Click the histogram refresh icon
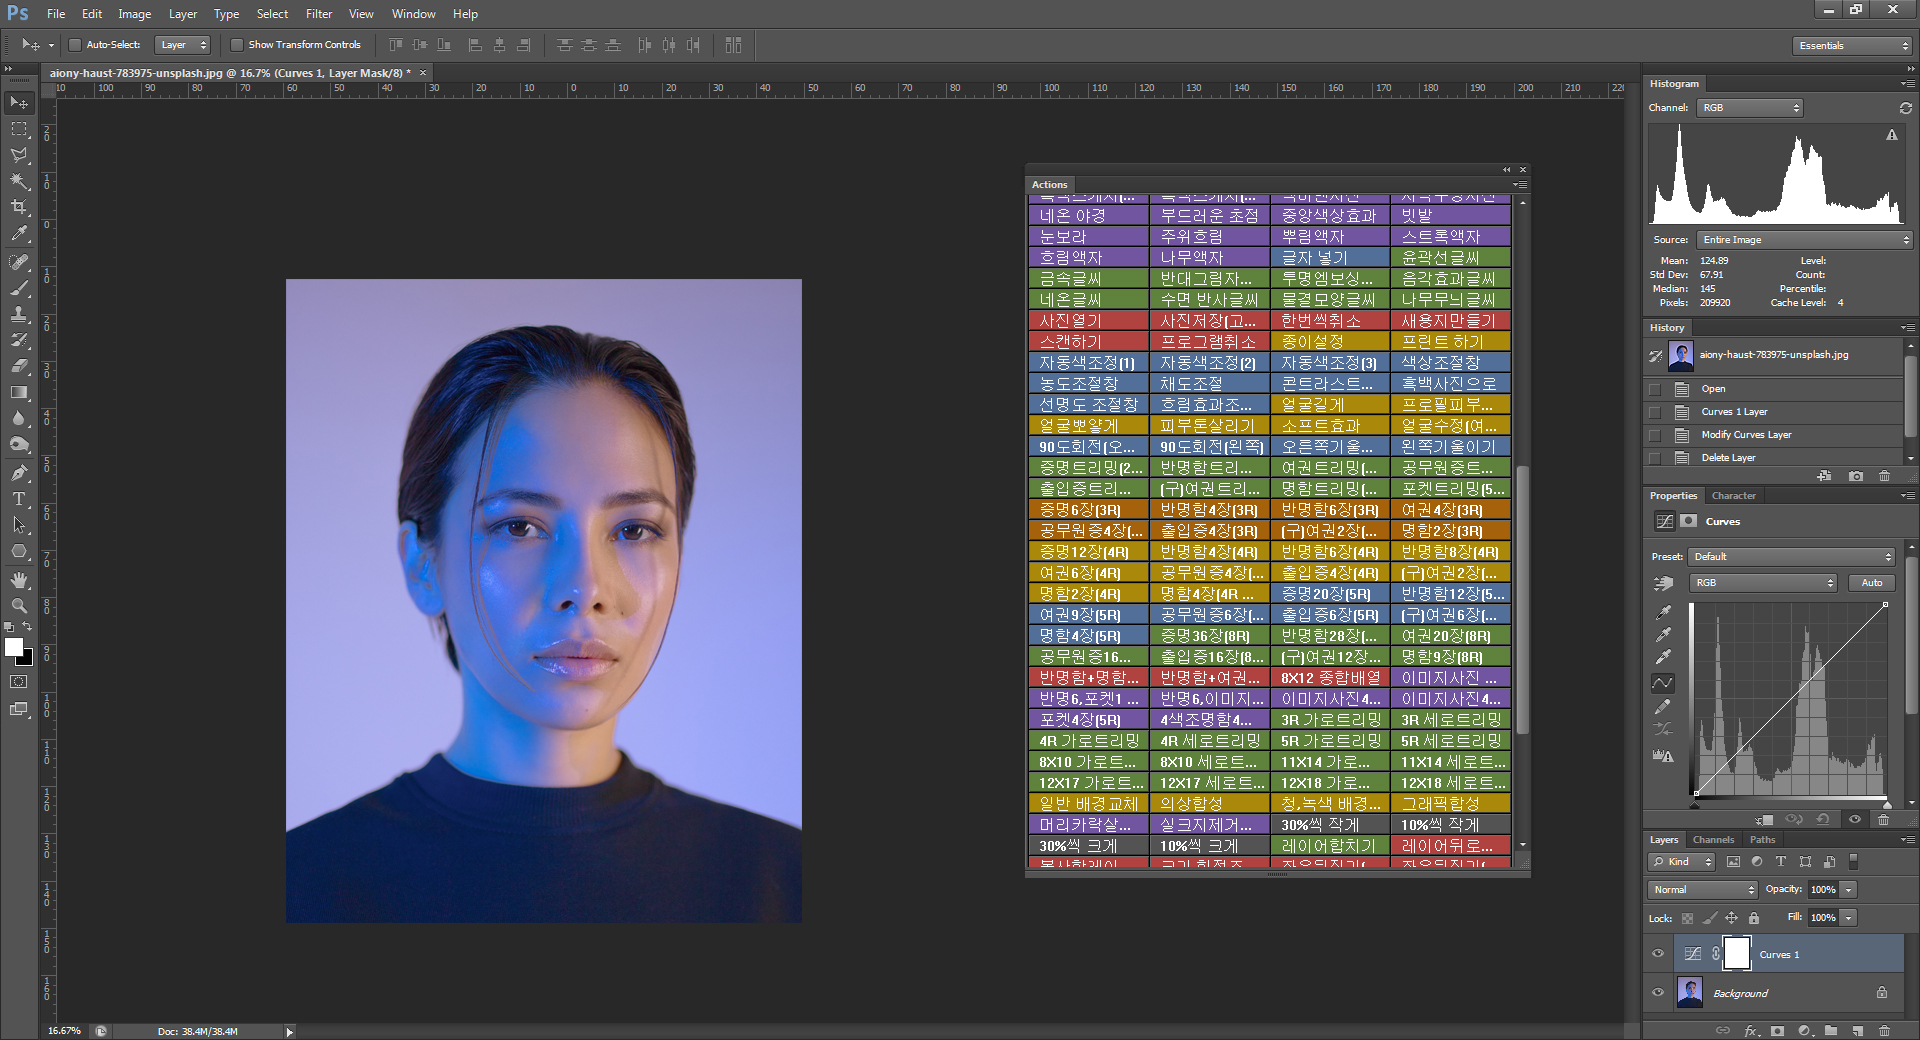Image resolution: width=1920 pixels, height=1040 pixels. click(x=1906, y=108)
